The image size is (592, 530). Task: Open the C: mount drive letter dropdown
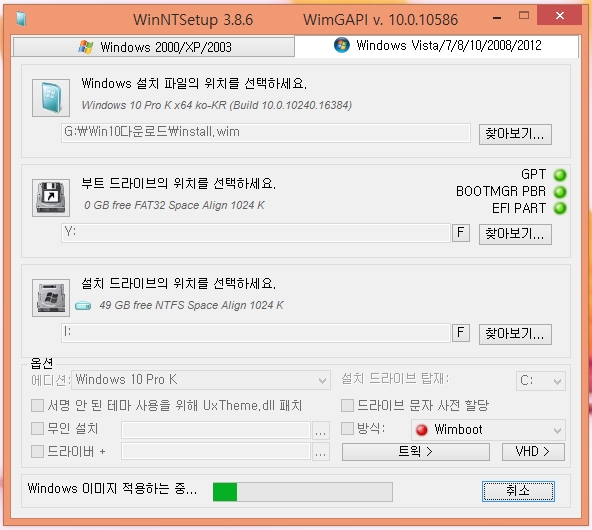tap(541, 381)
